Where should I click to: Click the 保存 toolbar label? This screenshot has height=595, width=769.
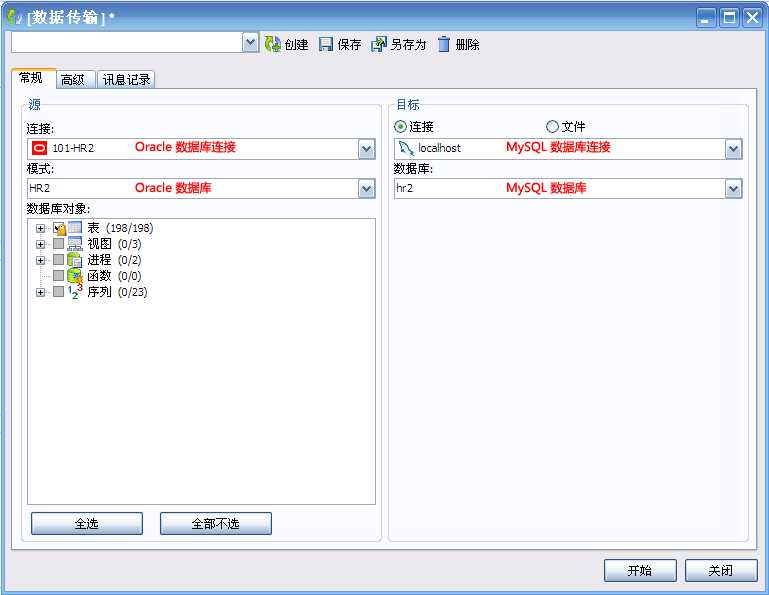click(349, 45)
